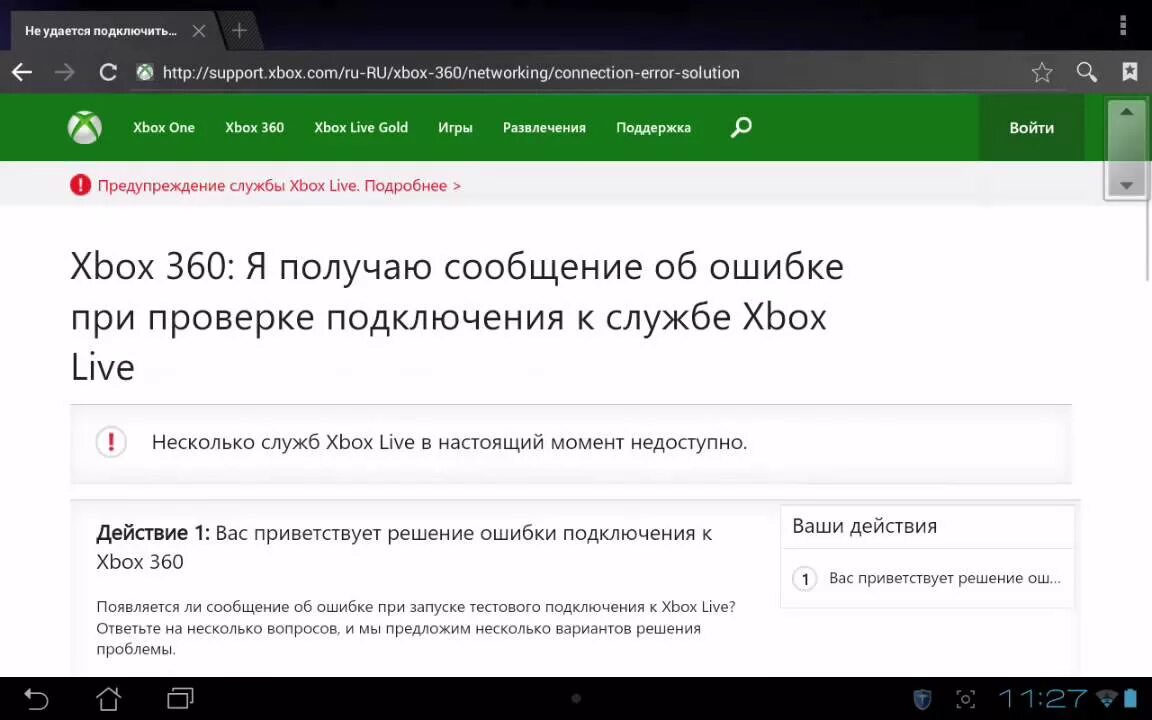This screenshot has width=1152, height=720.
Task: Open site search in Xbox navigation
Action: click(741, 127)
